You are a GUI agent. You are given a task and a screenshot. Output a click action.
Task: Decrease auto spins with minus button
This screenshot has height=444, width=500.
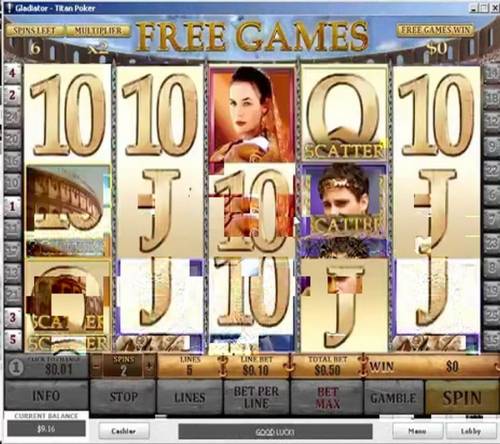[97, 367]
